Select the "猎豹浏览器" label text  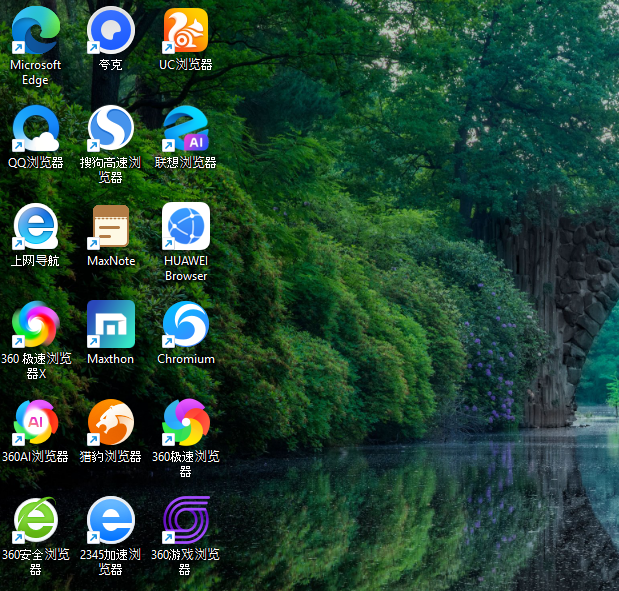111,456
